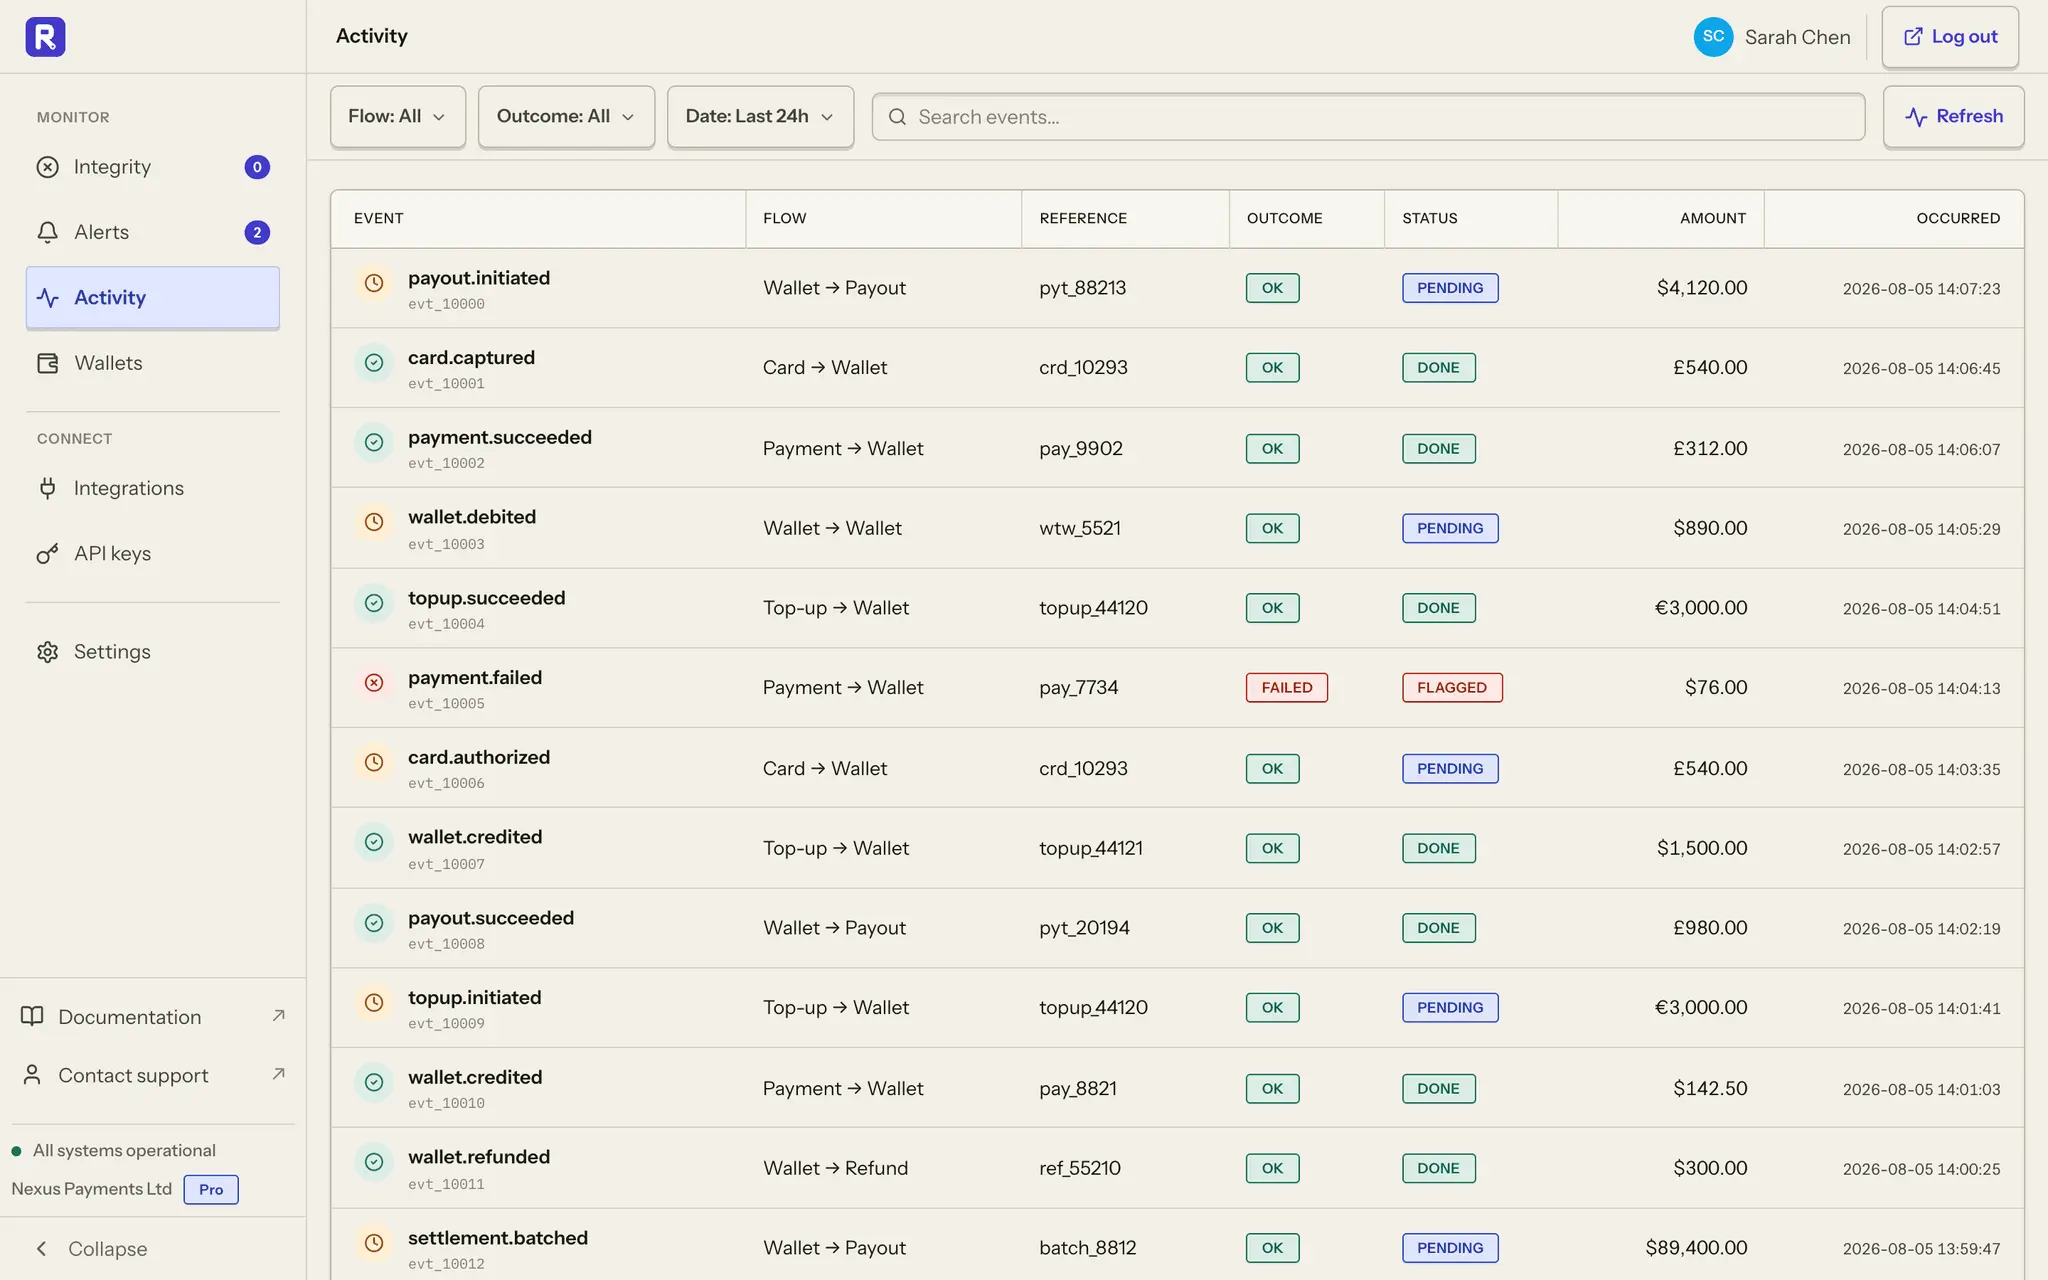2048x1280 pixels.
Task: Click the FLAGGED status badge
Action: click(1452, 688)
